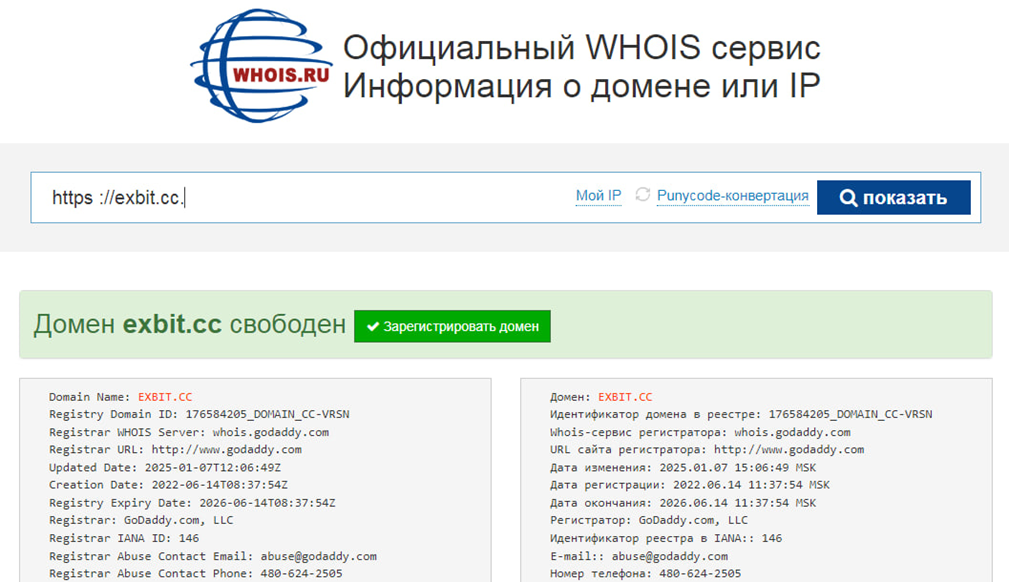This screenshot has height=582, width=1009.
Task: Click the green "Зарегистрировать домен" button
Action: point(452,326)
